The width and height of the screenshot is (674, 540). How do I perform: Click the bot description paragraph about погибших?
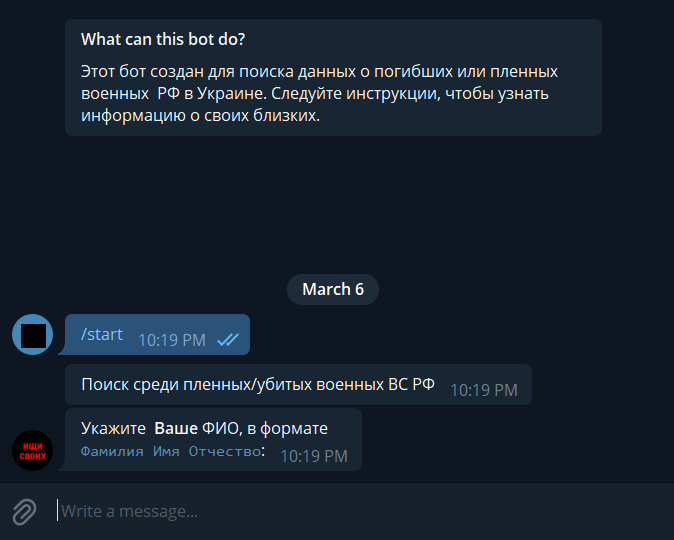point(319,93)
